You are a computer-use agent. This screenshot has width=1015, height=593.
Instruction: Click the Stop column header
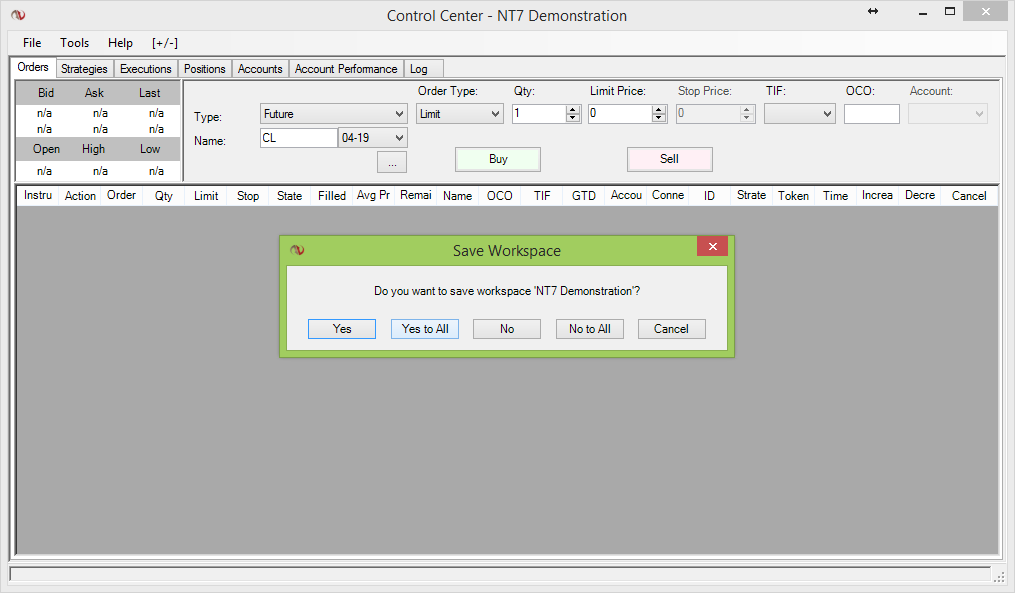coord(248,196)
